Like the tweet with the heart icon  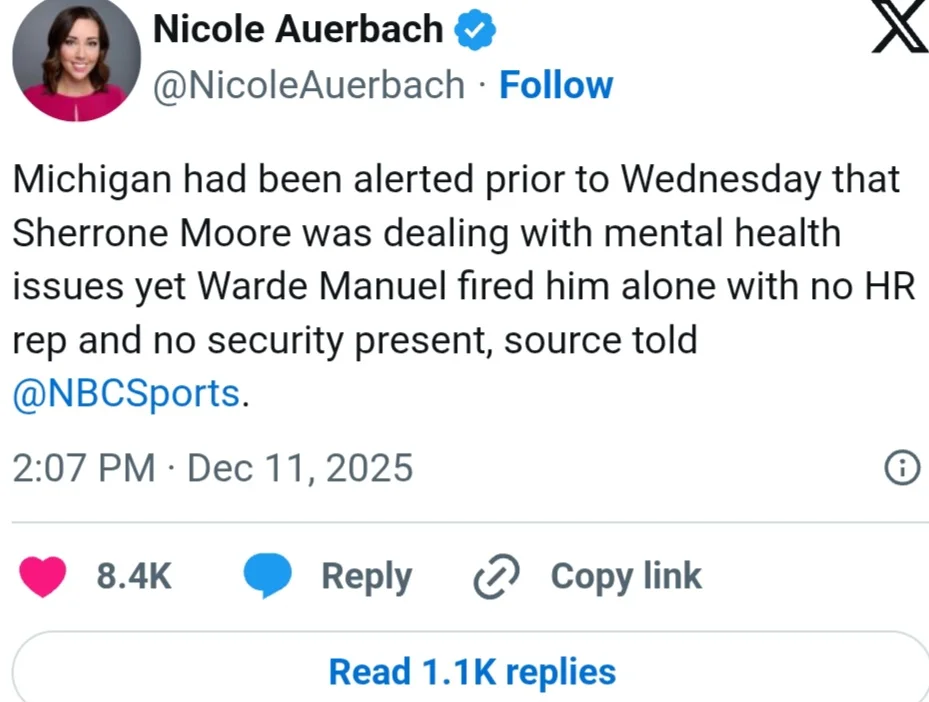pos(44,577)
